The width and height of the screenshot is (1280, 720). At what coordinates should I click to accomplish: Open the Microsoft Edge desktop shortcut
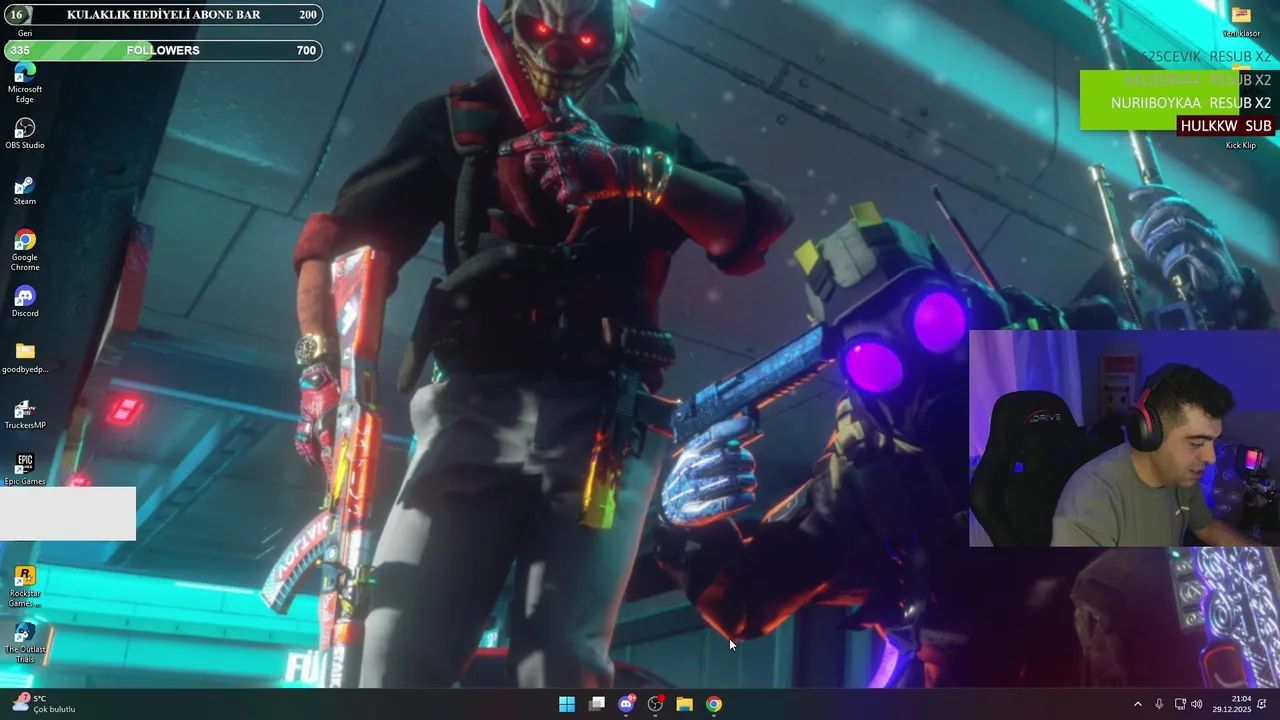25,82
